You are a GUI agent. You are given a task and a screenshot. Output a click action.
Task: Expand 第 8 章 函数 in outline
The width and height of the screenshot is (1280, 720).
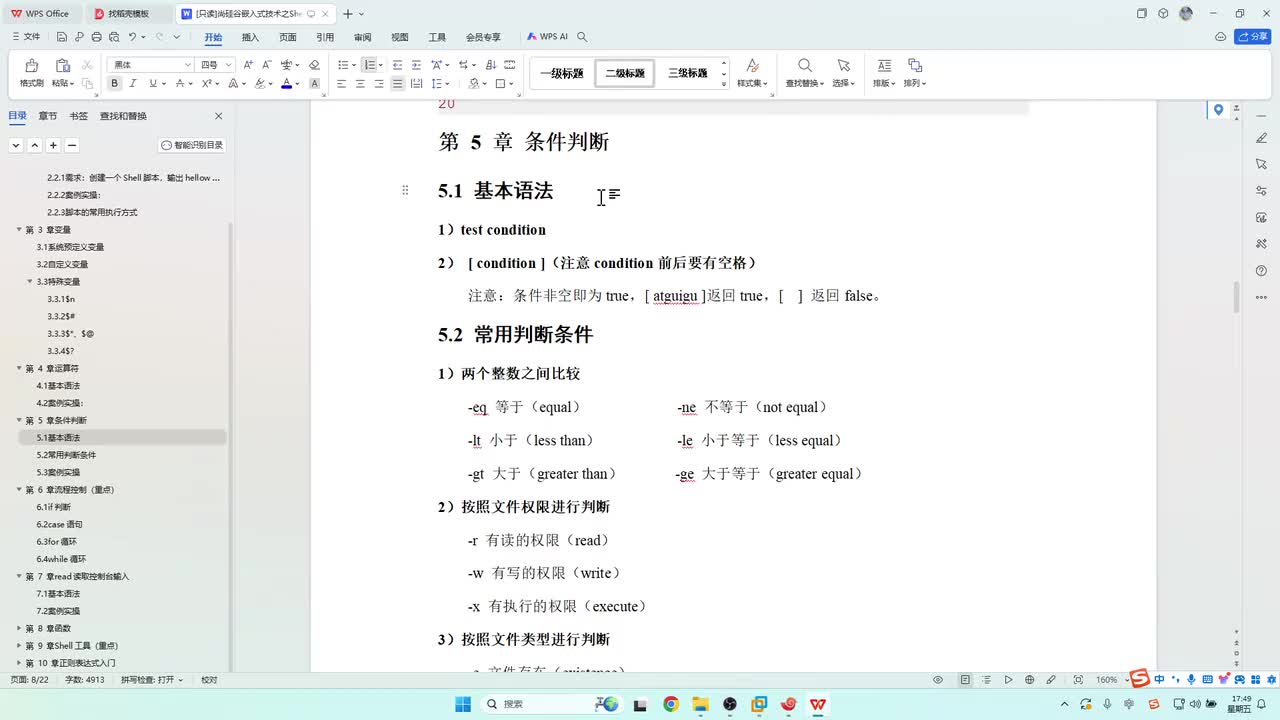pos(19,628)
